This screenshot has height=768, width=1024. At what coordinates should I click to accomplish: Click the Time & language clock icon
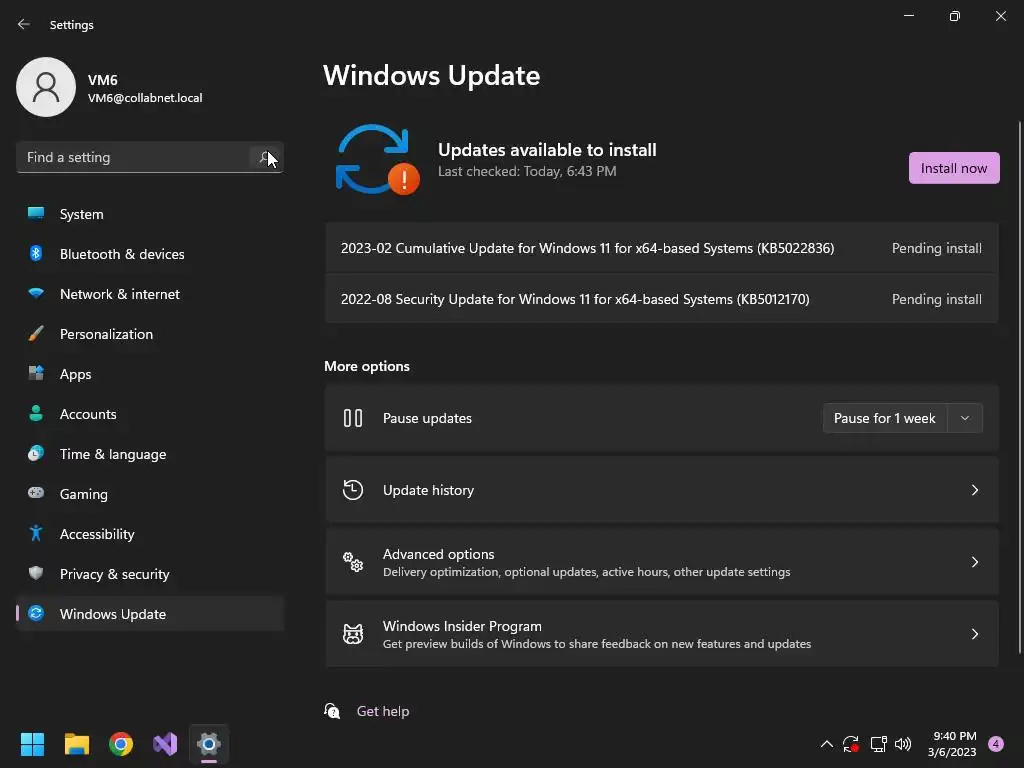pos(36,453)
